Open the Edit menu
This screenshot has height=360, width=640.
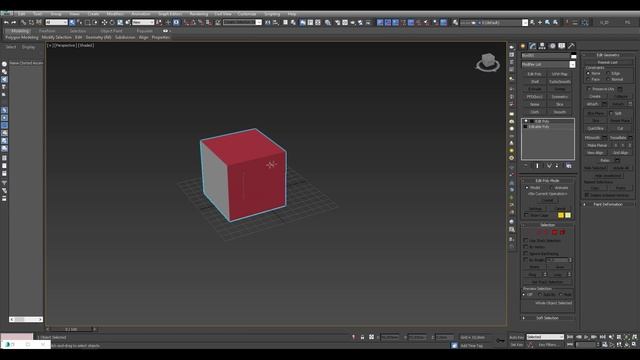tap(22, 14)
